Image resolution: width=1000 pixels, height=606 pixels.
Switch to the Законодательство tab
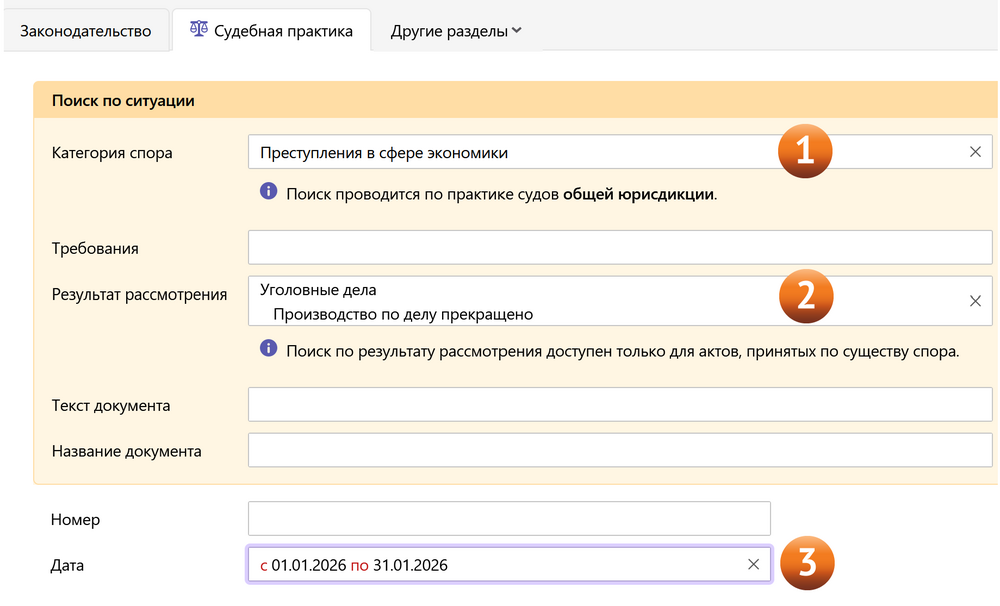(85, 31)
